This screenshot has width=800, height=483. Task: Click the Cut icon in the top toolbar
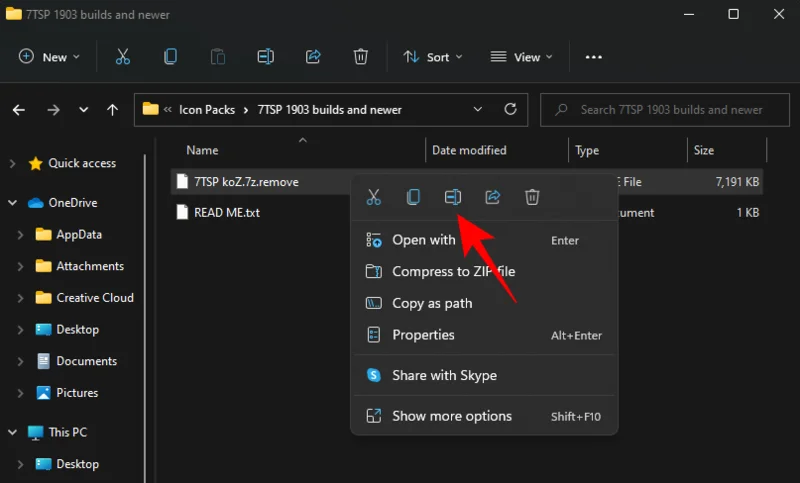[122, 57]
